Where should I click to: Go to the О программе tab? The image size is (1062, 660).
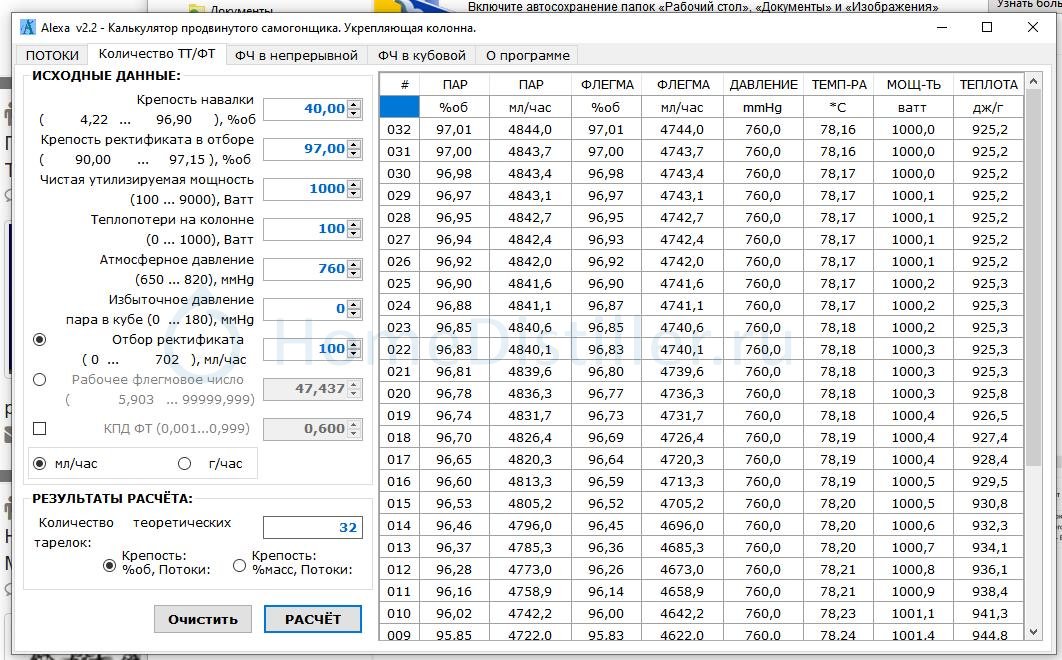tap(528, 56)
